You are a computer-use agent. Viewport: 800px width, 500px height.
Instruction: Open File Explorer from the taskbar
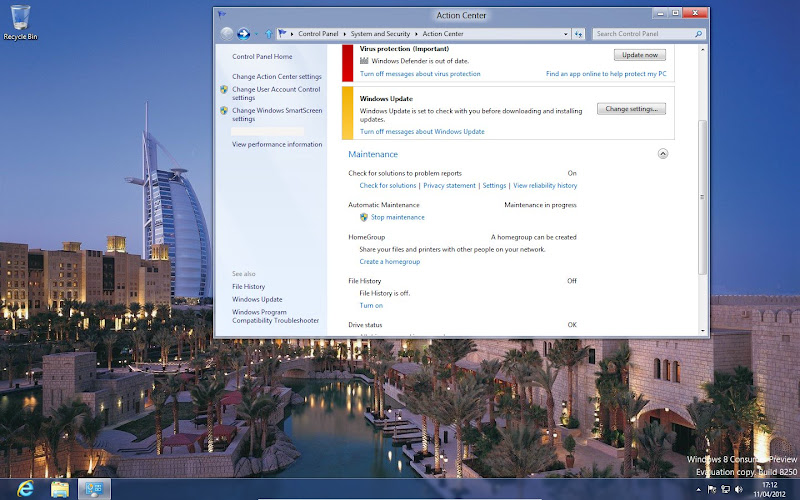pos(60,489)
